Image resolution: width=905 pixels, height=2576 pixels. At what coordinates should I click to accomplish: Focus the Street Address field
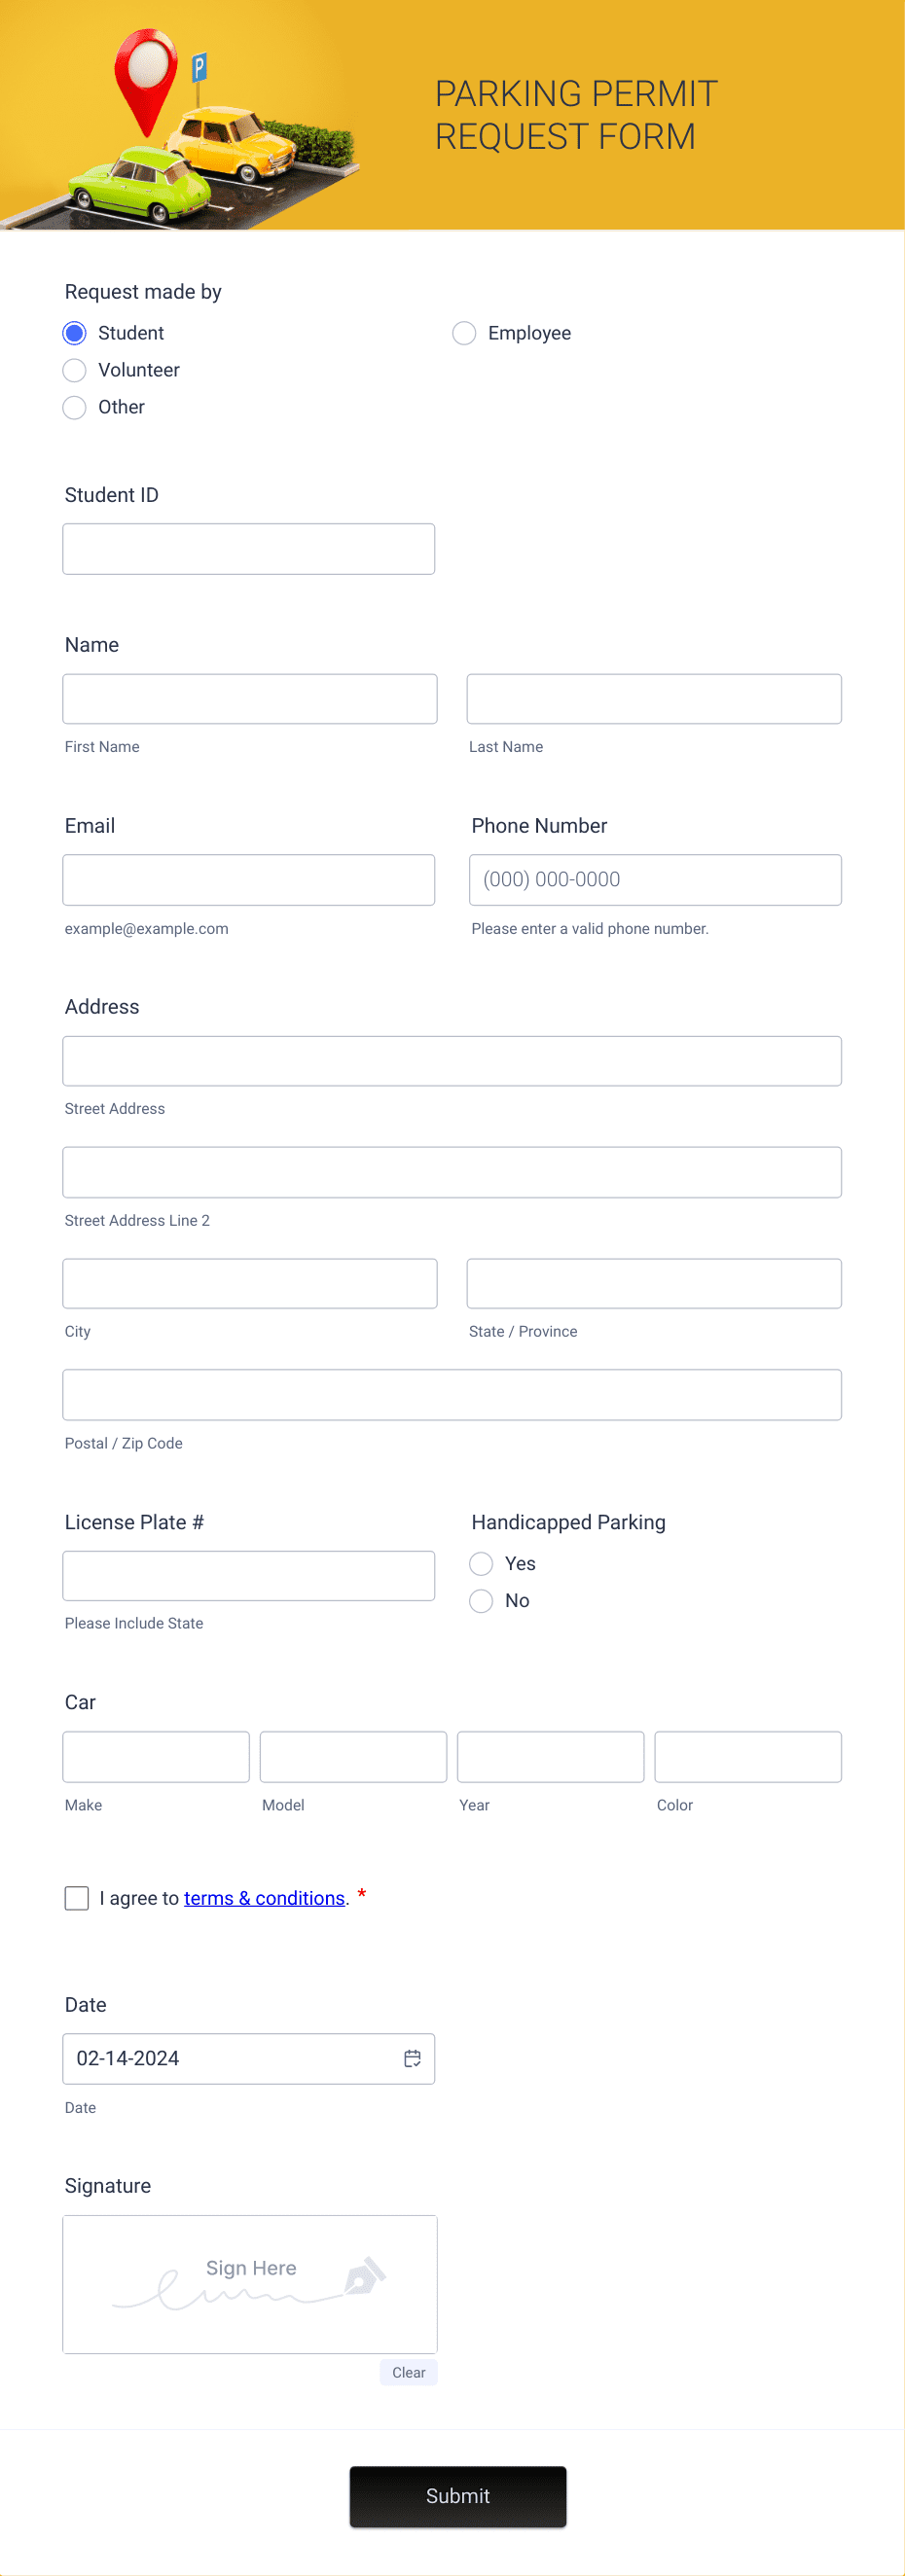coord(451,1060)
